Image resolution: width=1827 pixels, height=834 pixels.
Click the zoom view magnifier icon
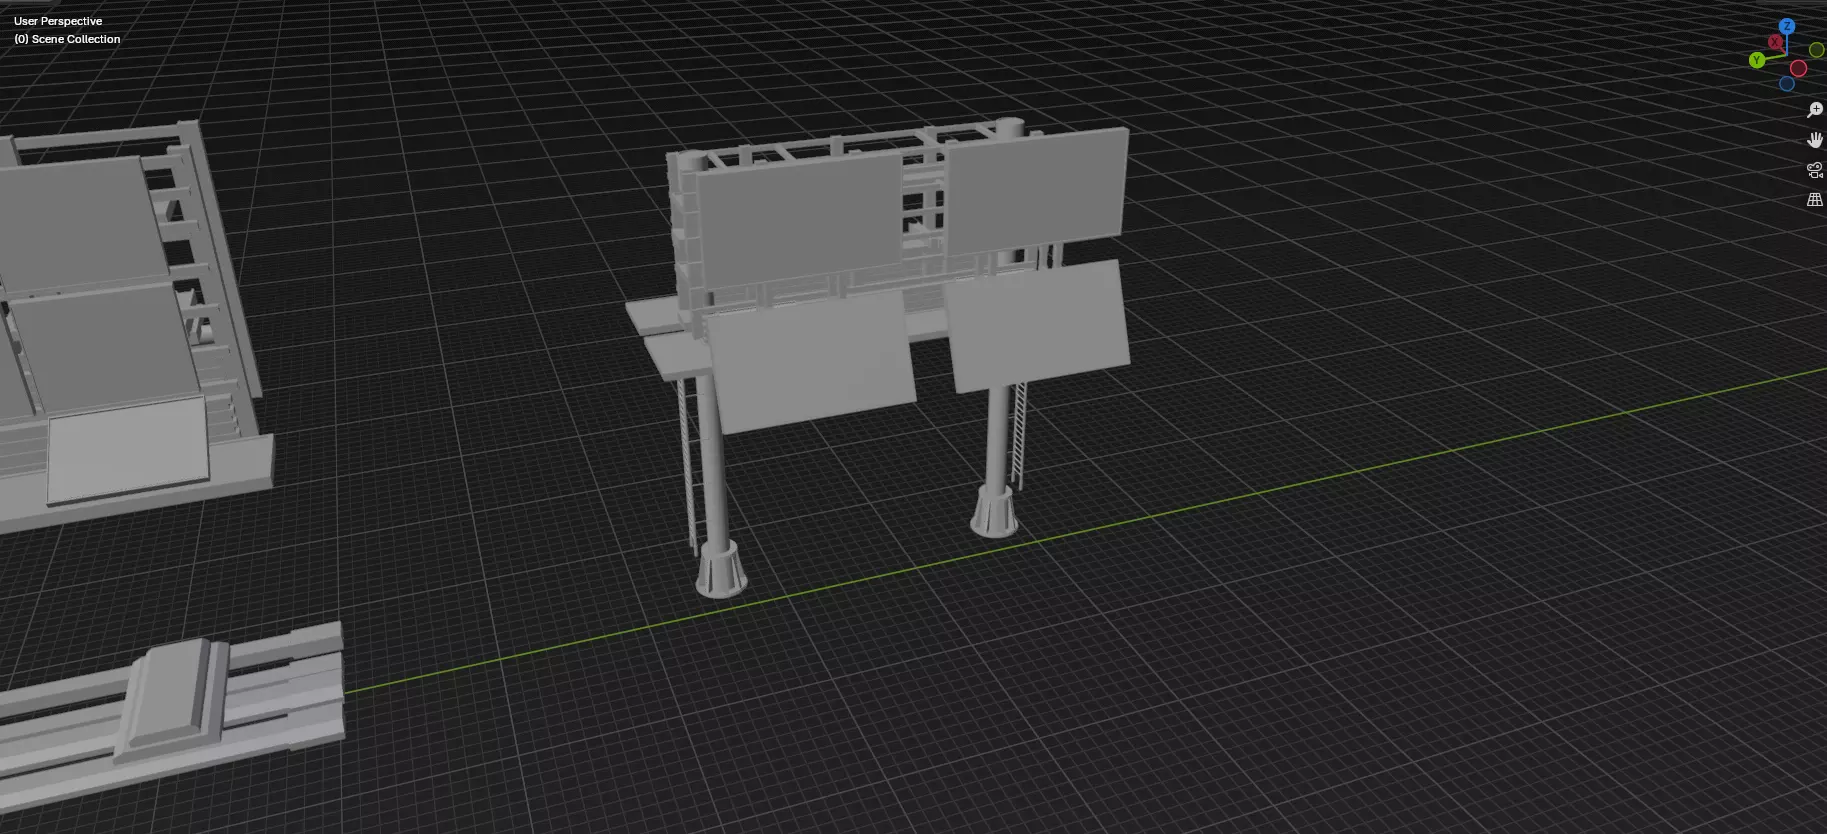point(1815,110)
